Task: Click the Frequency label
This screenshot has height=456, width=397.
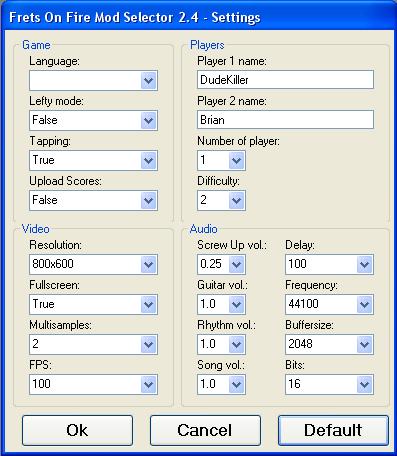Action: [311, 285]
